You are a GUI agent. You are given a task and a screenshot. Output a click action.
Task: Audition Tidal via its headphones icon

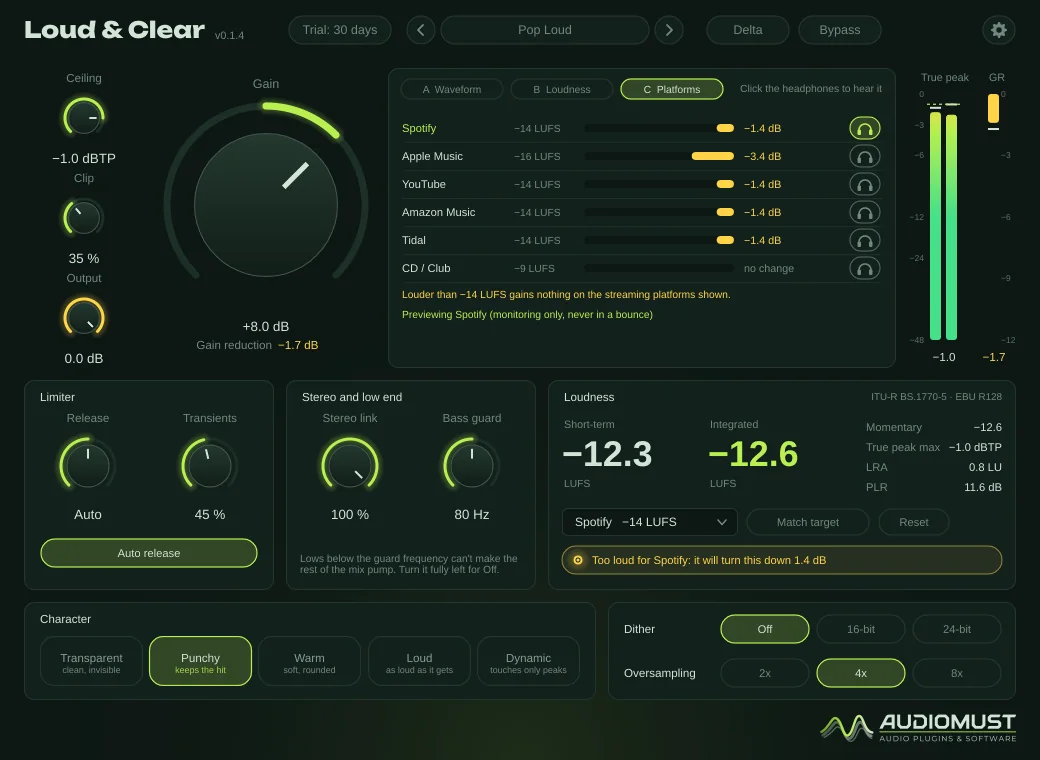coord(864,240)
